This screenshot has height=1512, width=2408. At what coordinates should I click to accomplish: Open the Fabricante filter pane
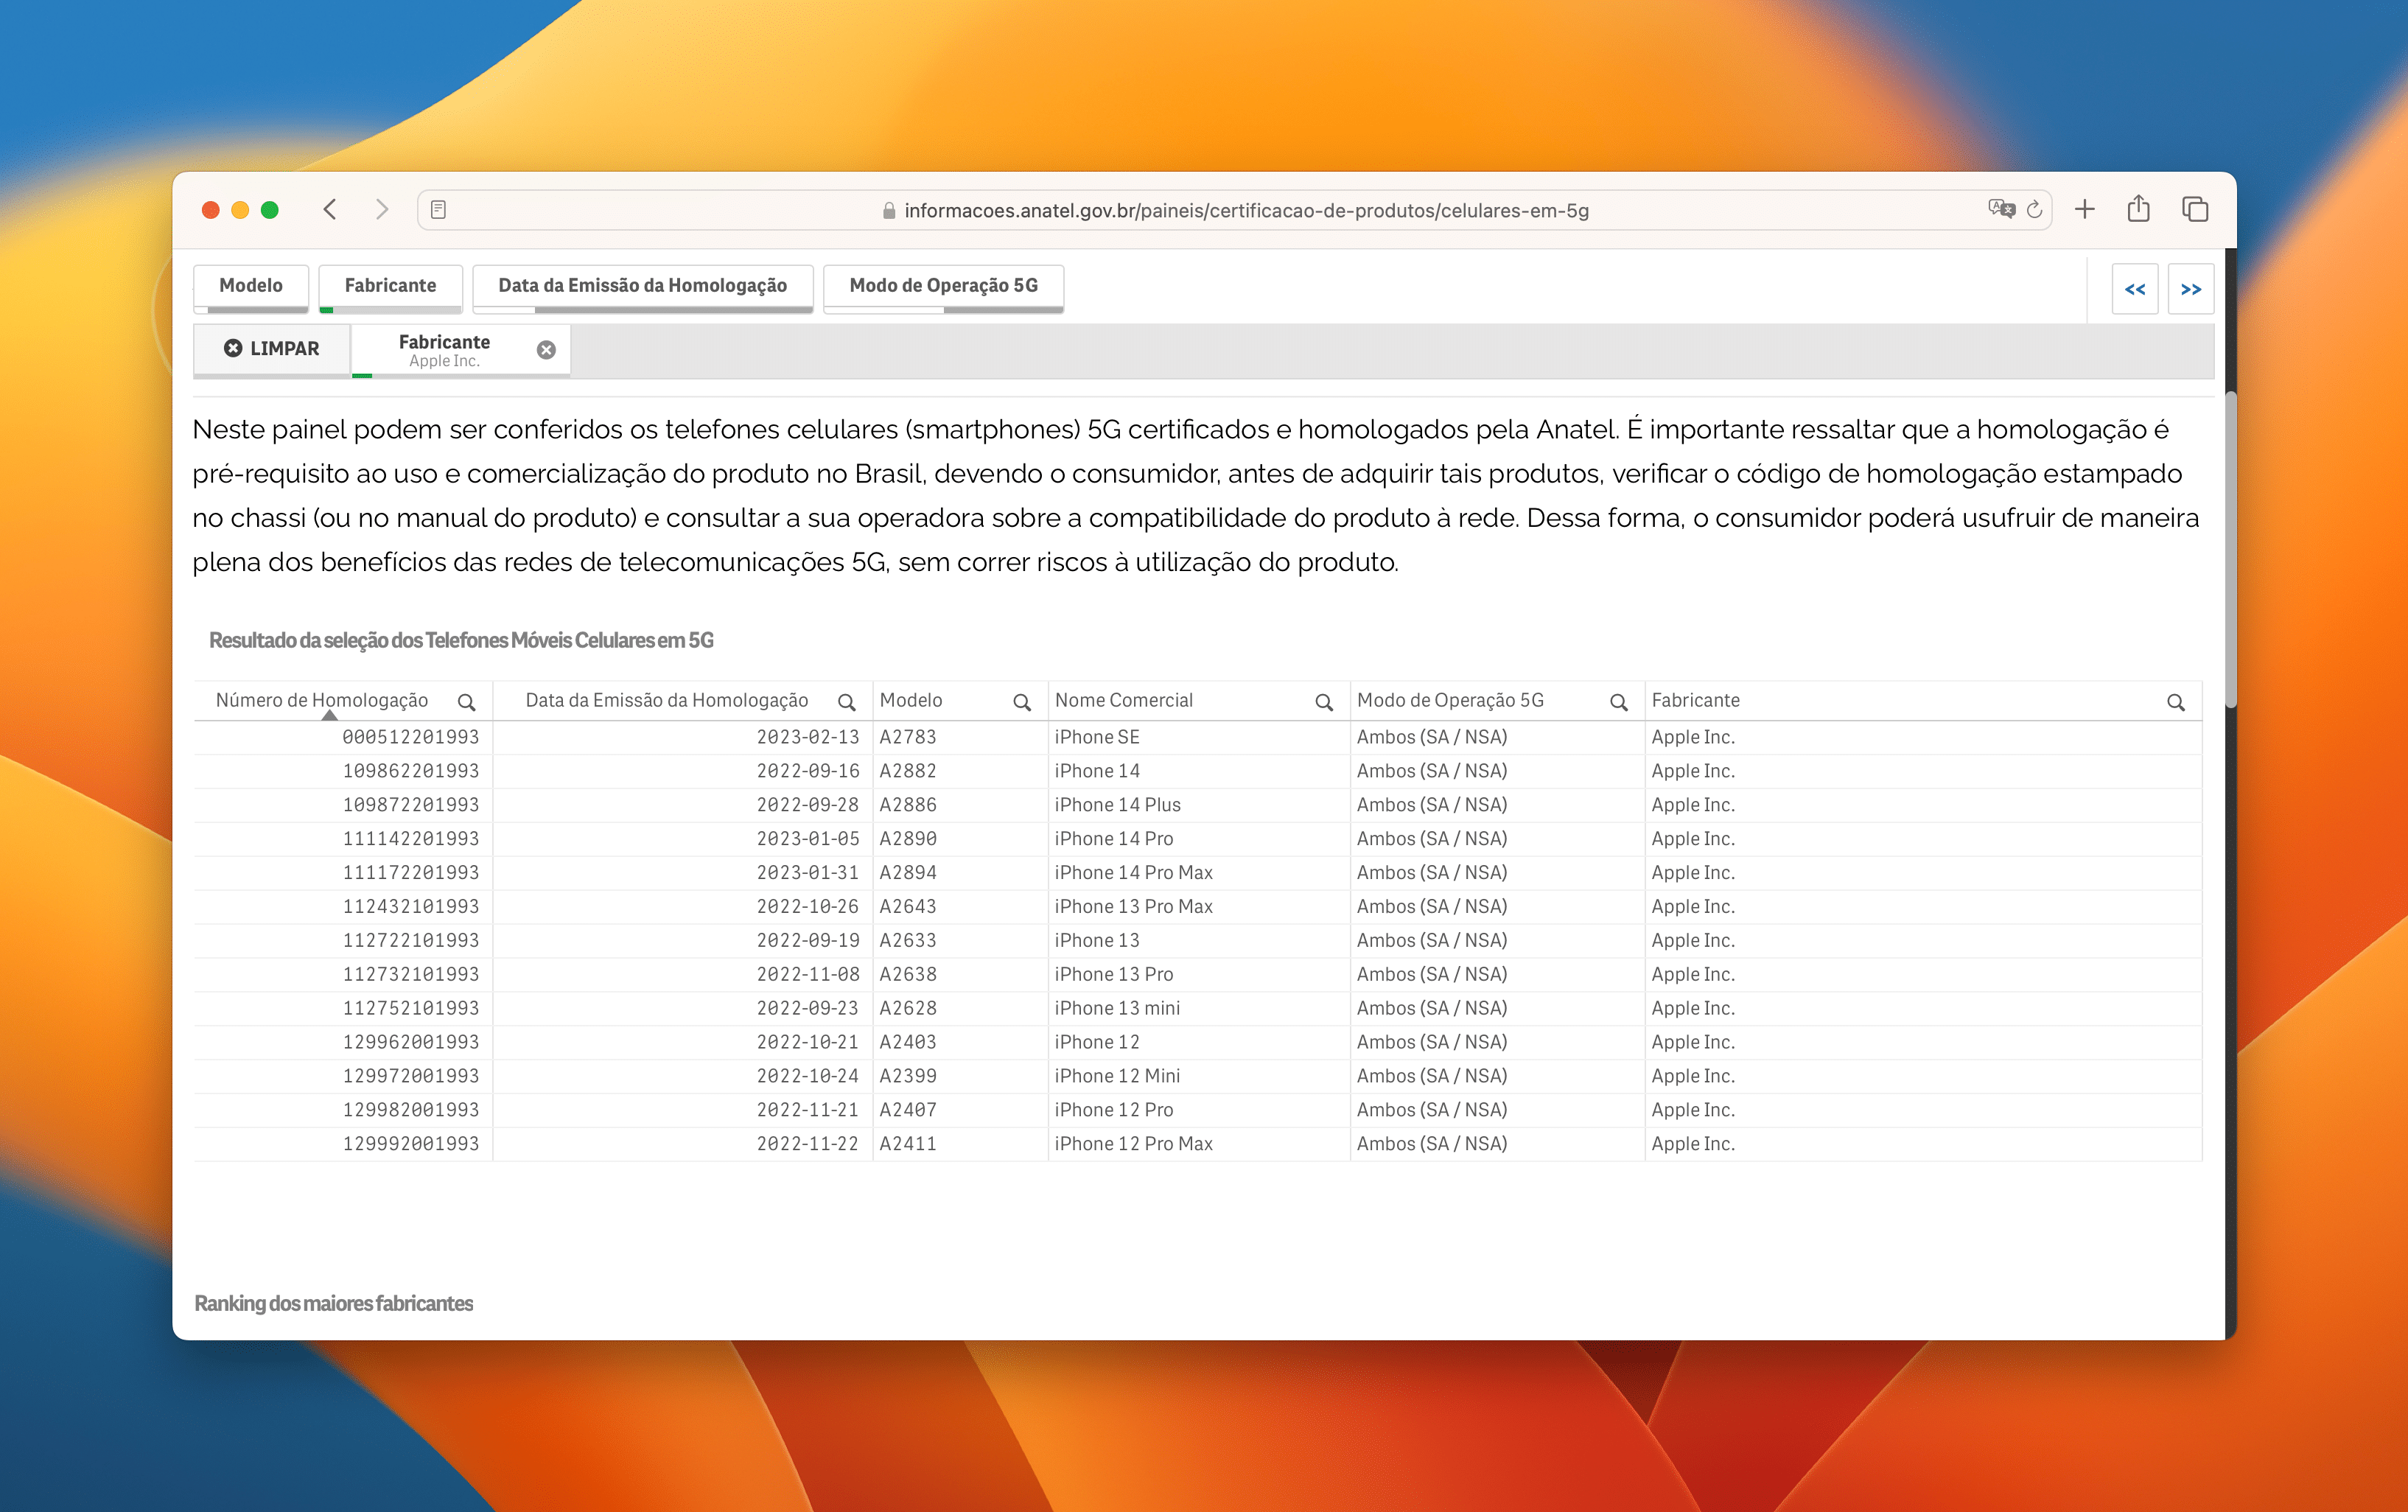[x=390, y=287]
